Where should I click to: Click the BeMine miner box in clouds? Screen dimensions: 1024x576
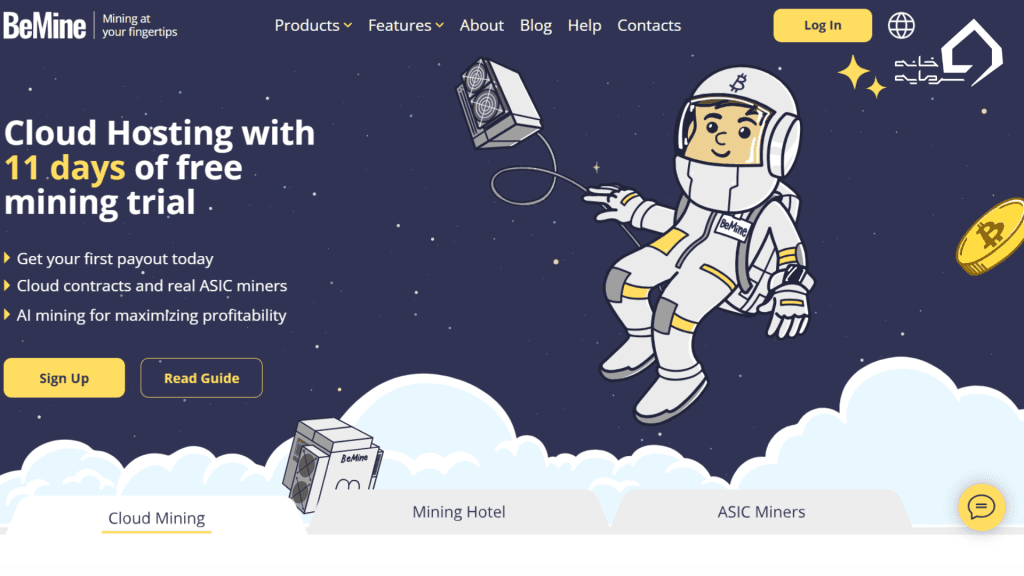(332, 464)
